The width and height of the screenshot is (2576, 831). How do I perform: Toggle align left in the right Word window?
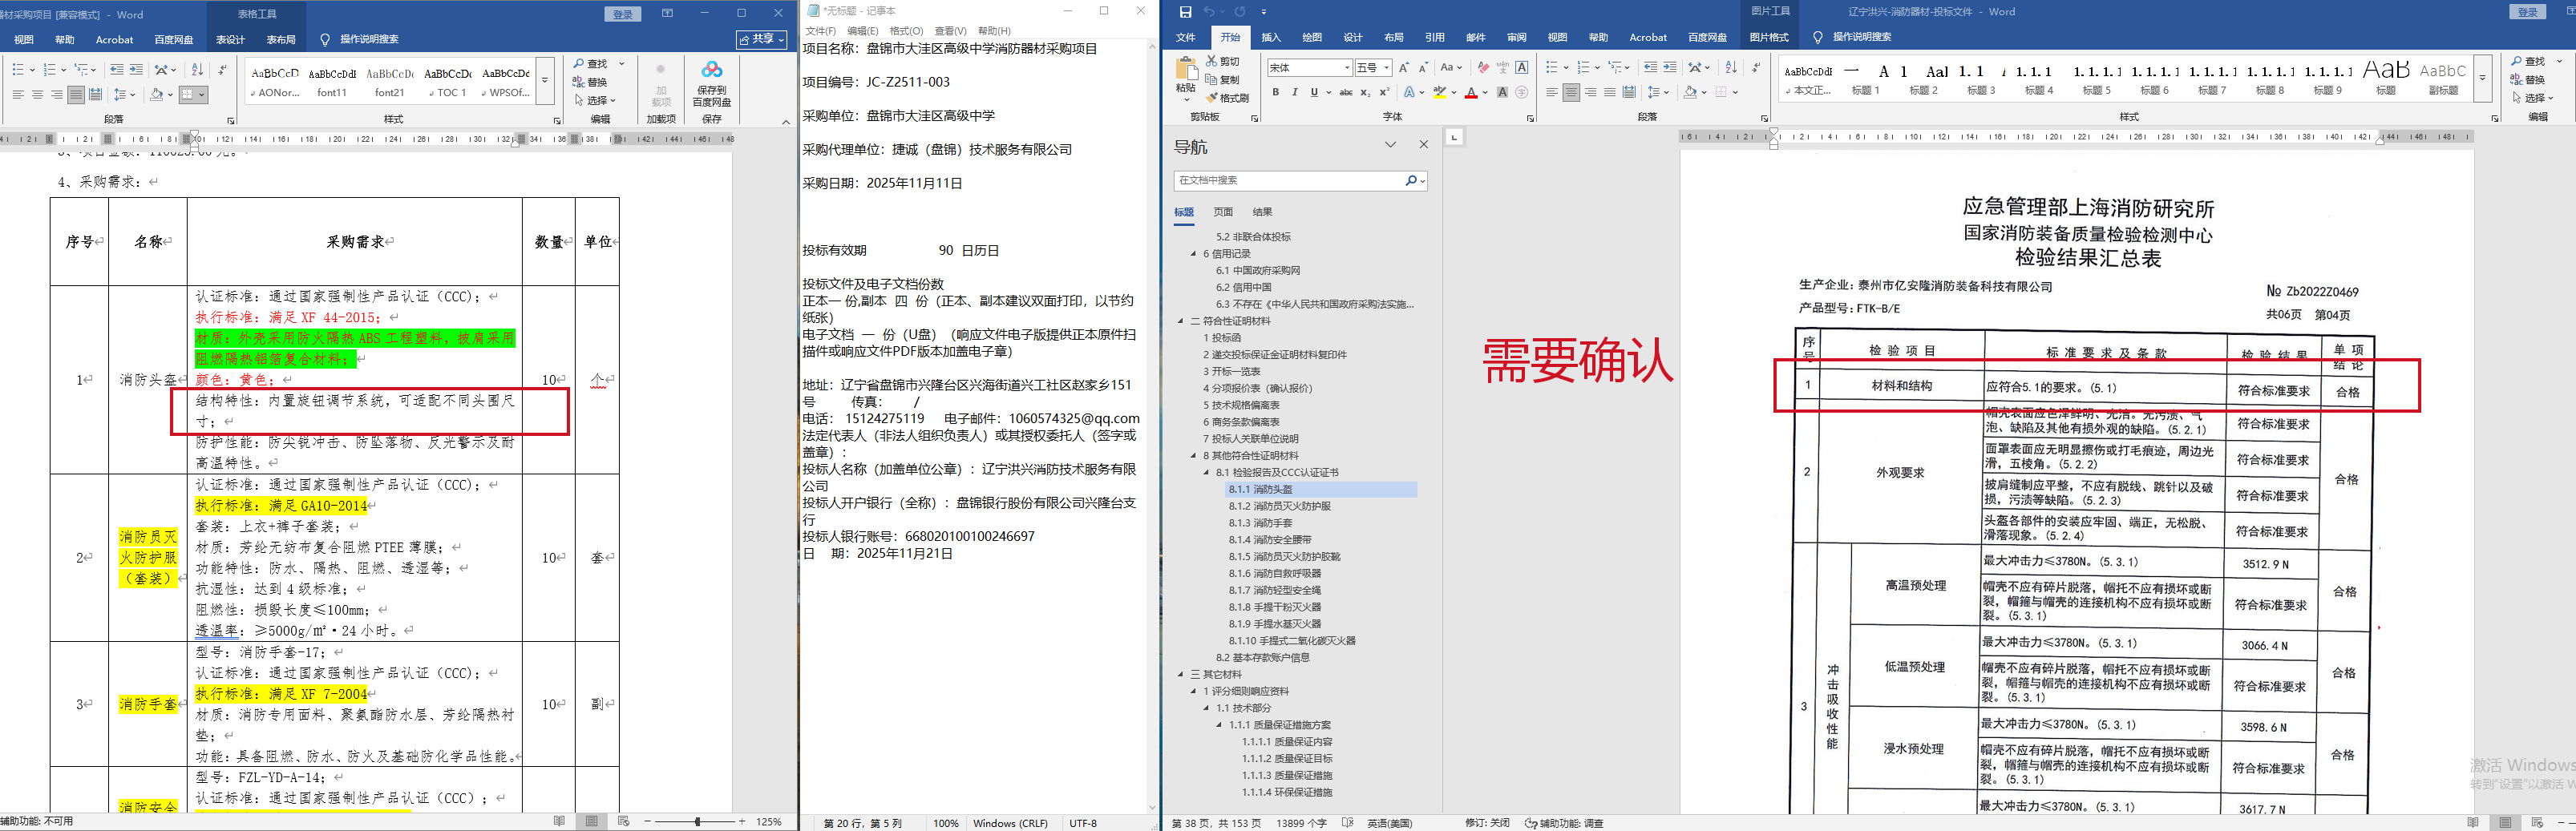coord(1552,92)
